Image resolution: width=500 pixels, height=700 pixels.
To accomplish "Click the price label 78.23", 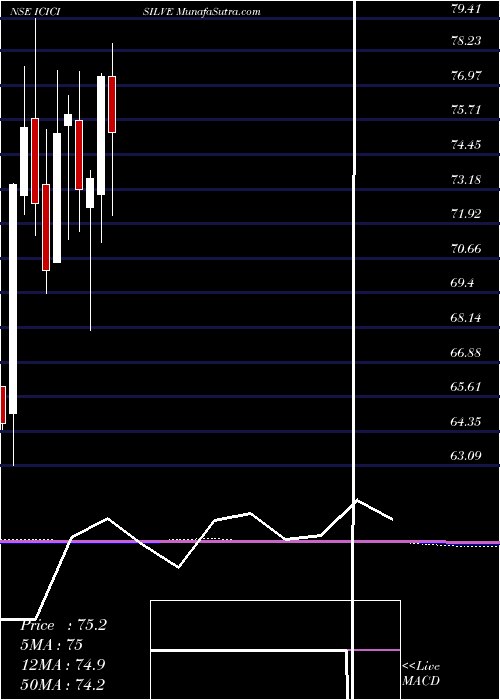I will [466, 41].
